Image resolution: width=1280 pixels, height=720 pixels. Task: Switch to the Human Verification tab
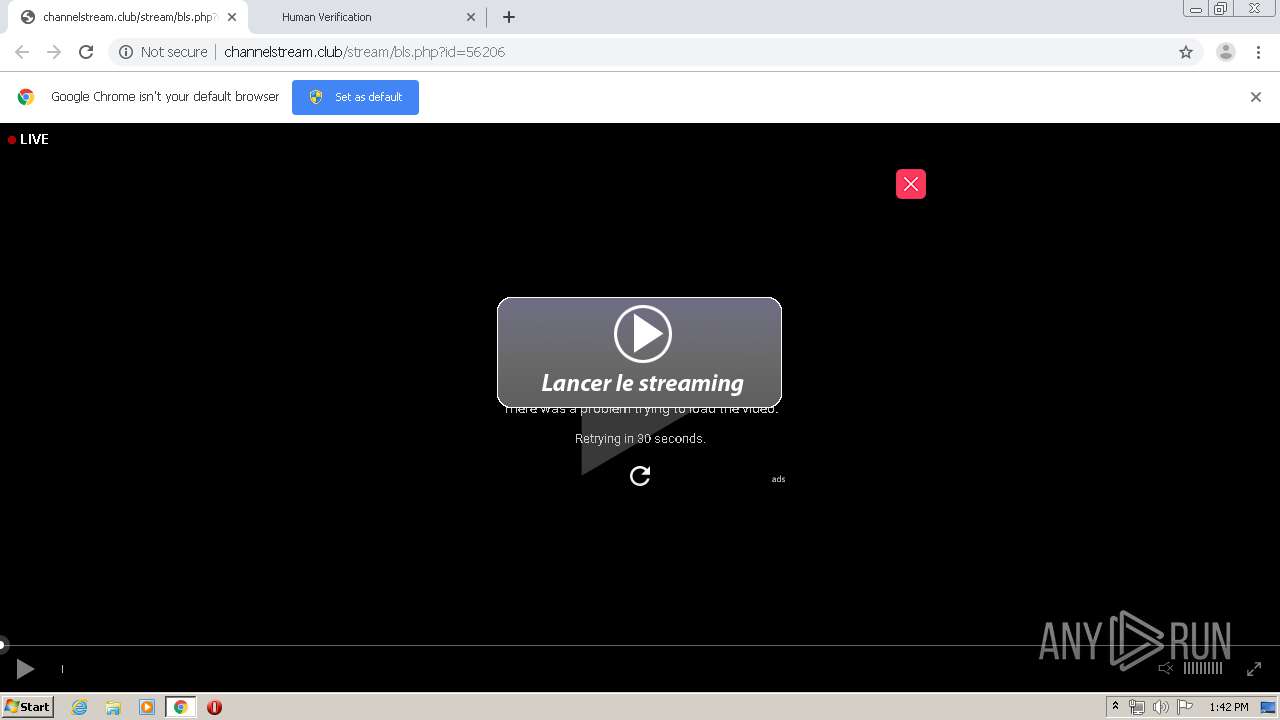coord(366,17)
